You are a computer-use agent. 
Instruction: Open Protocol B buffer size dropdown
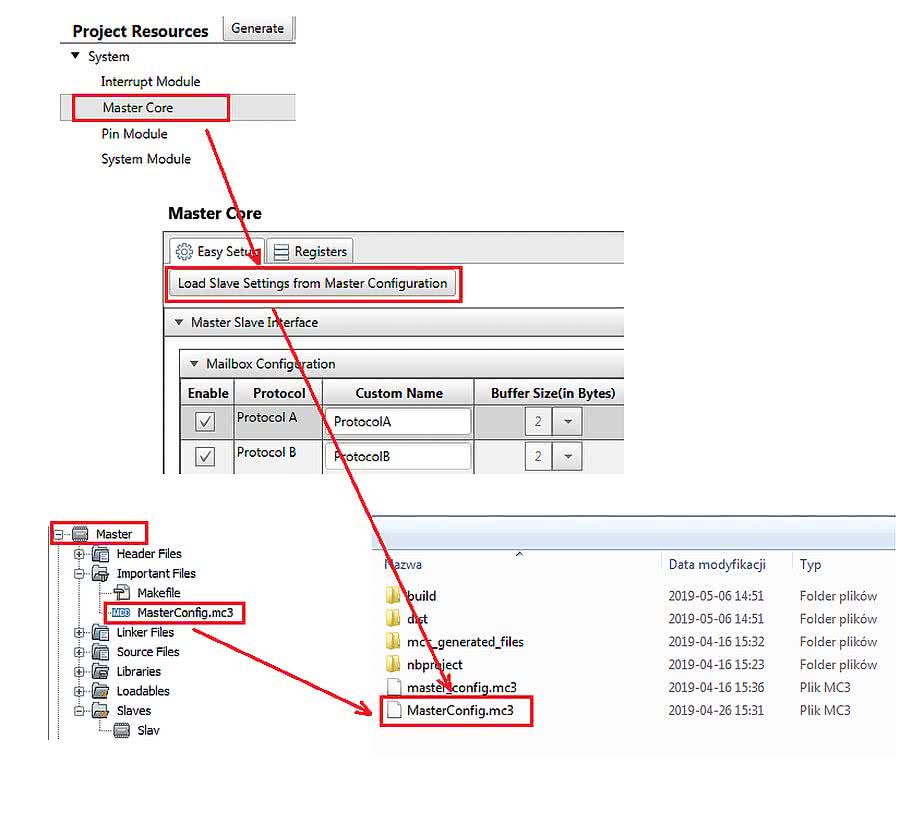[x=567, y=457]
